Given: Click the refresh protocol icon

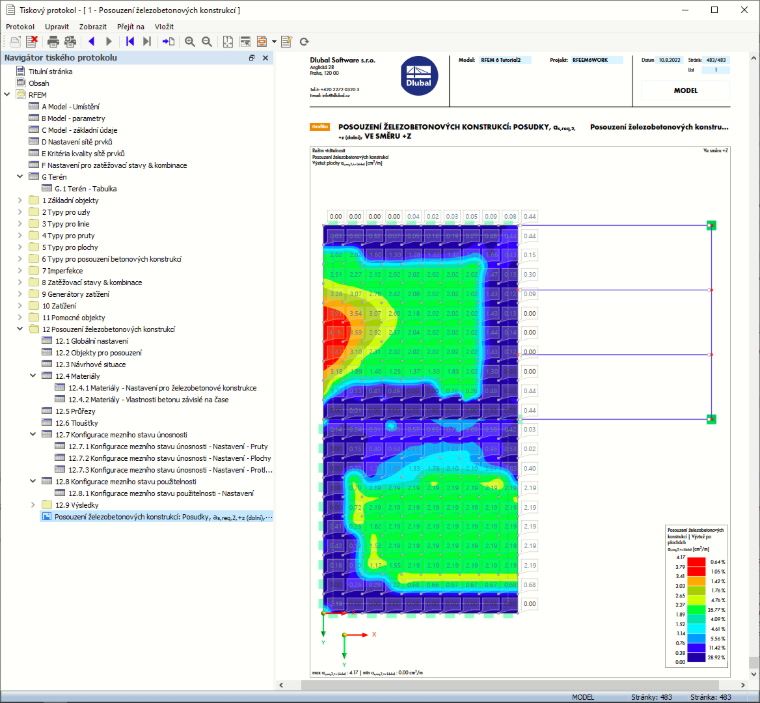Looking at the screenshot, I should (x=304, y=42).
